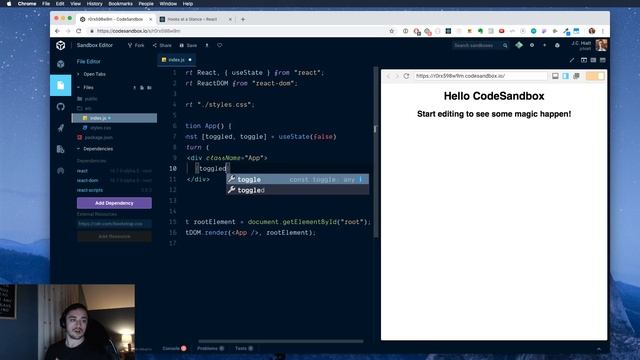Image resolution: width=640 pixels, height=360 pixels.
Task: Go back in the preview browser
Action: tap(388, 76)
